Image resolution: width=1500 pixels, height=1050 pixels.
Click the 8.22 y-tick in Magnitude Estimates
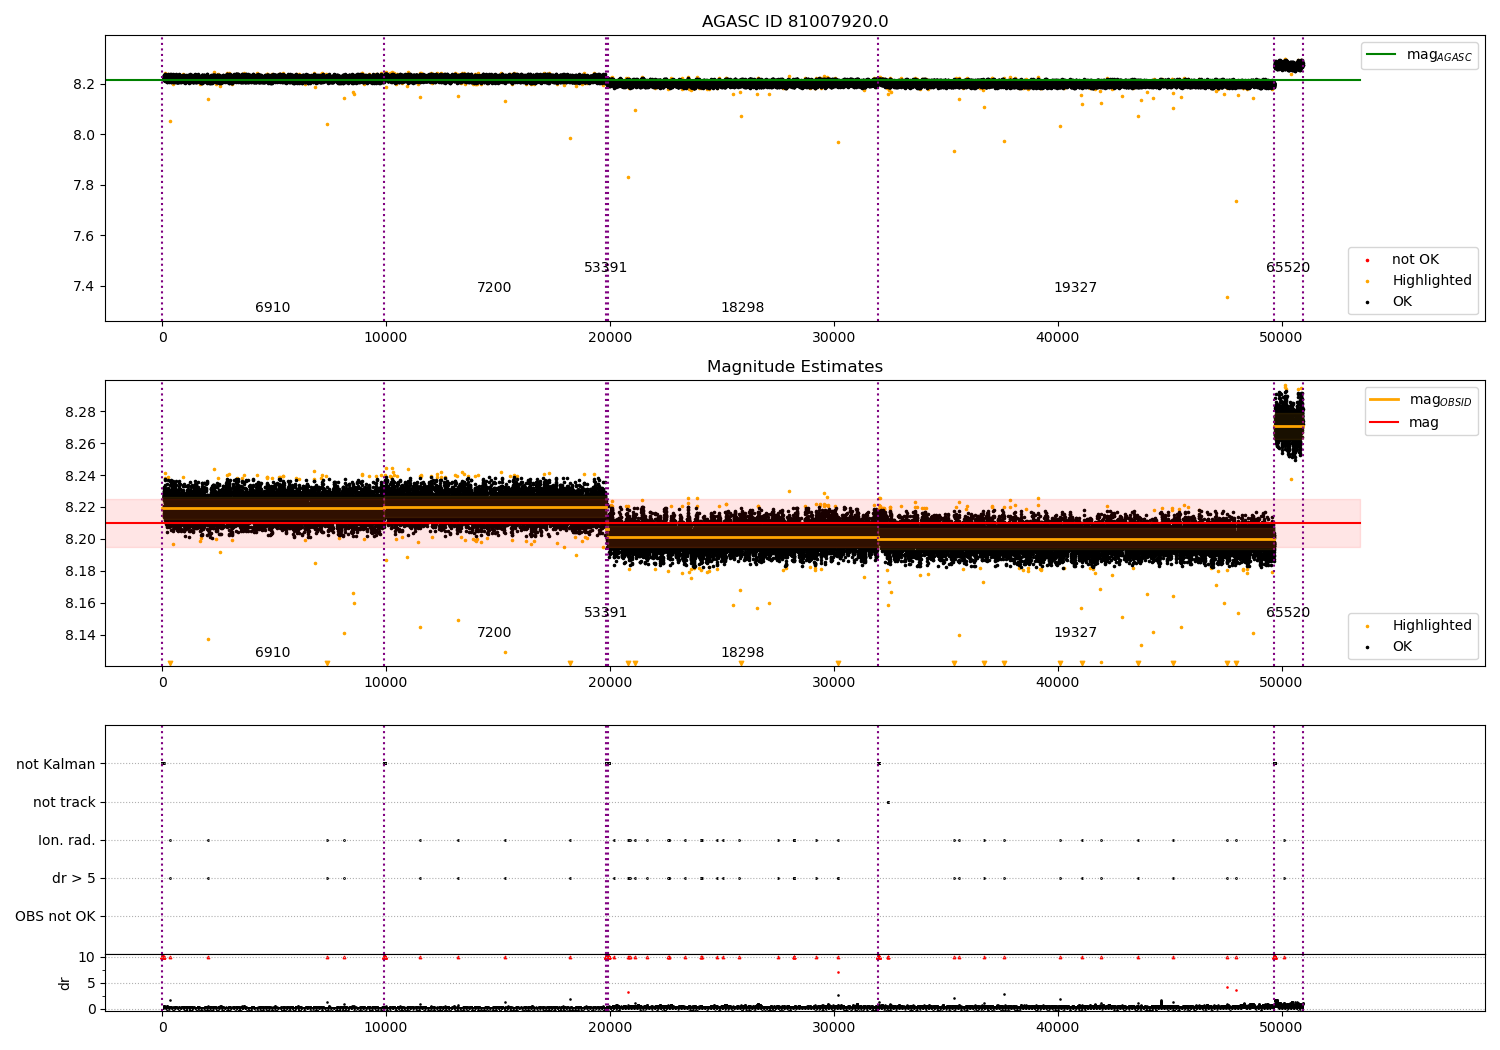[x=81, y=508]
